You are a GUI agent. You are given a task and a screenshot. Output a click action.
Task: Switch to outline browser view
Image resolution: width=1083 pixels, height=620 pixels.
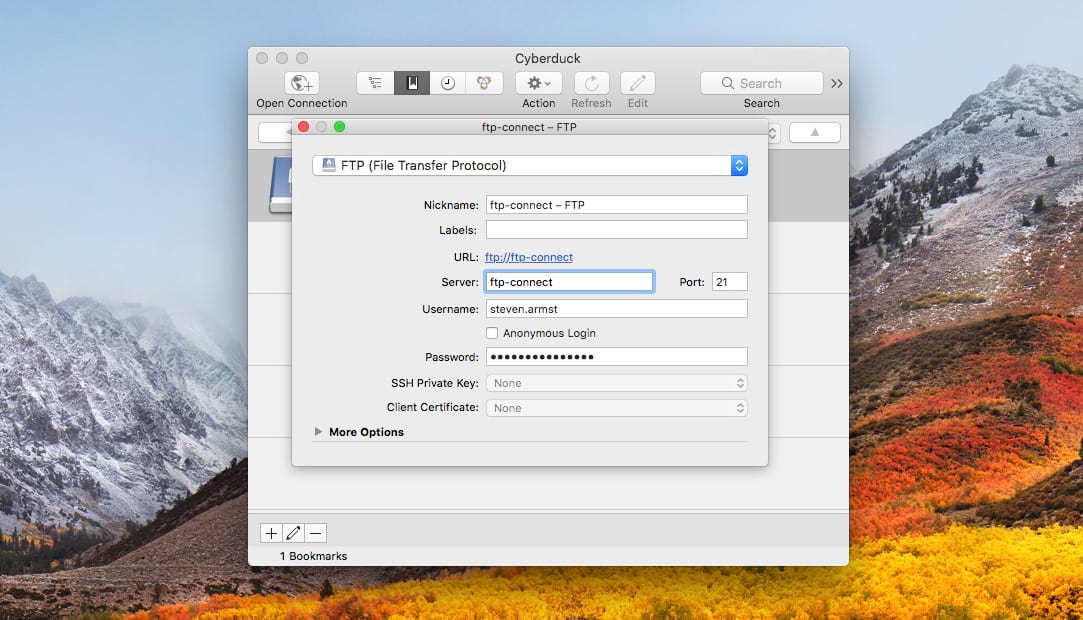click(x=375, y=84)
